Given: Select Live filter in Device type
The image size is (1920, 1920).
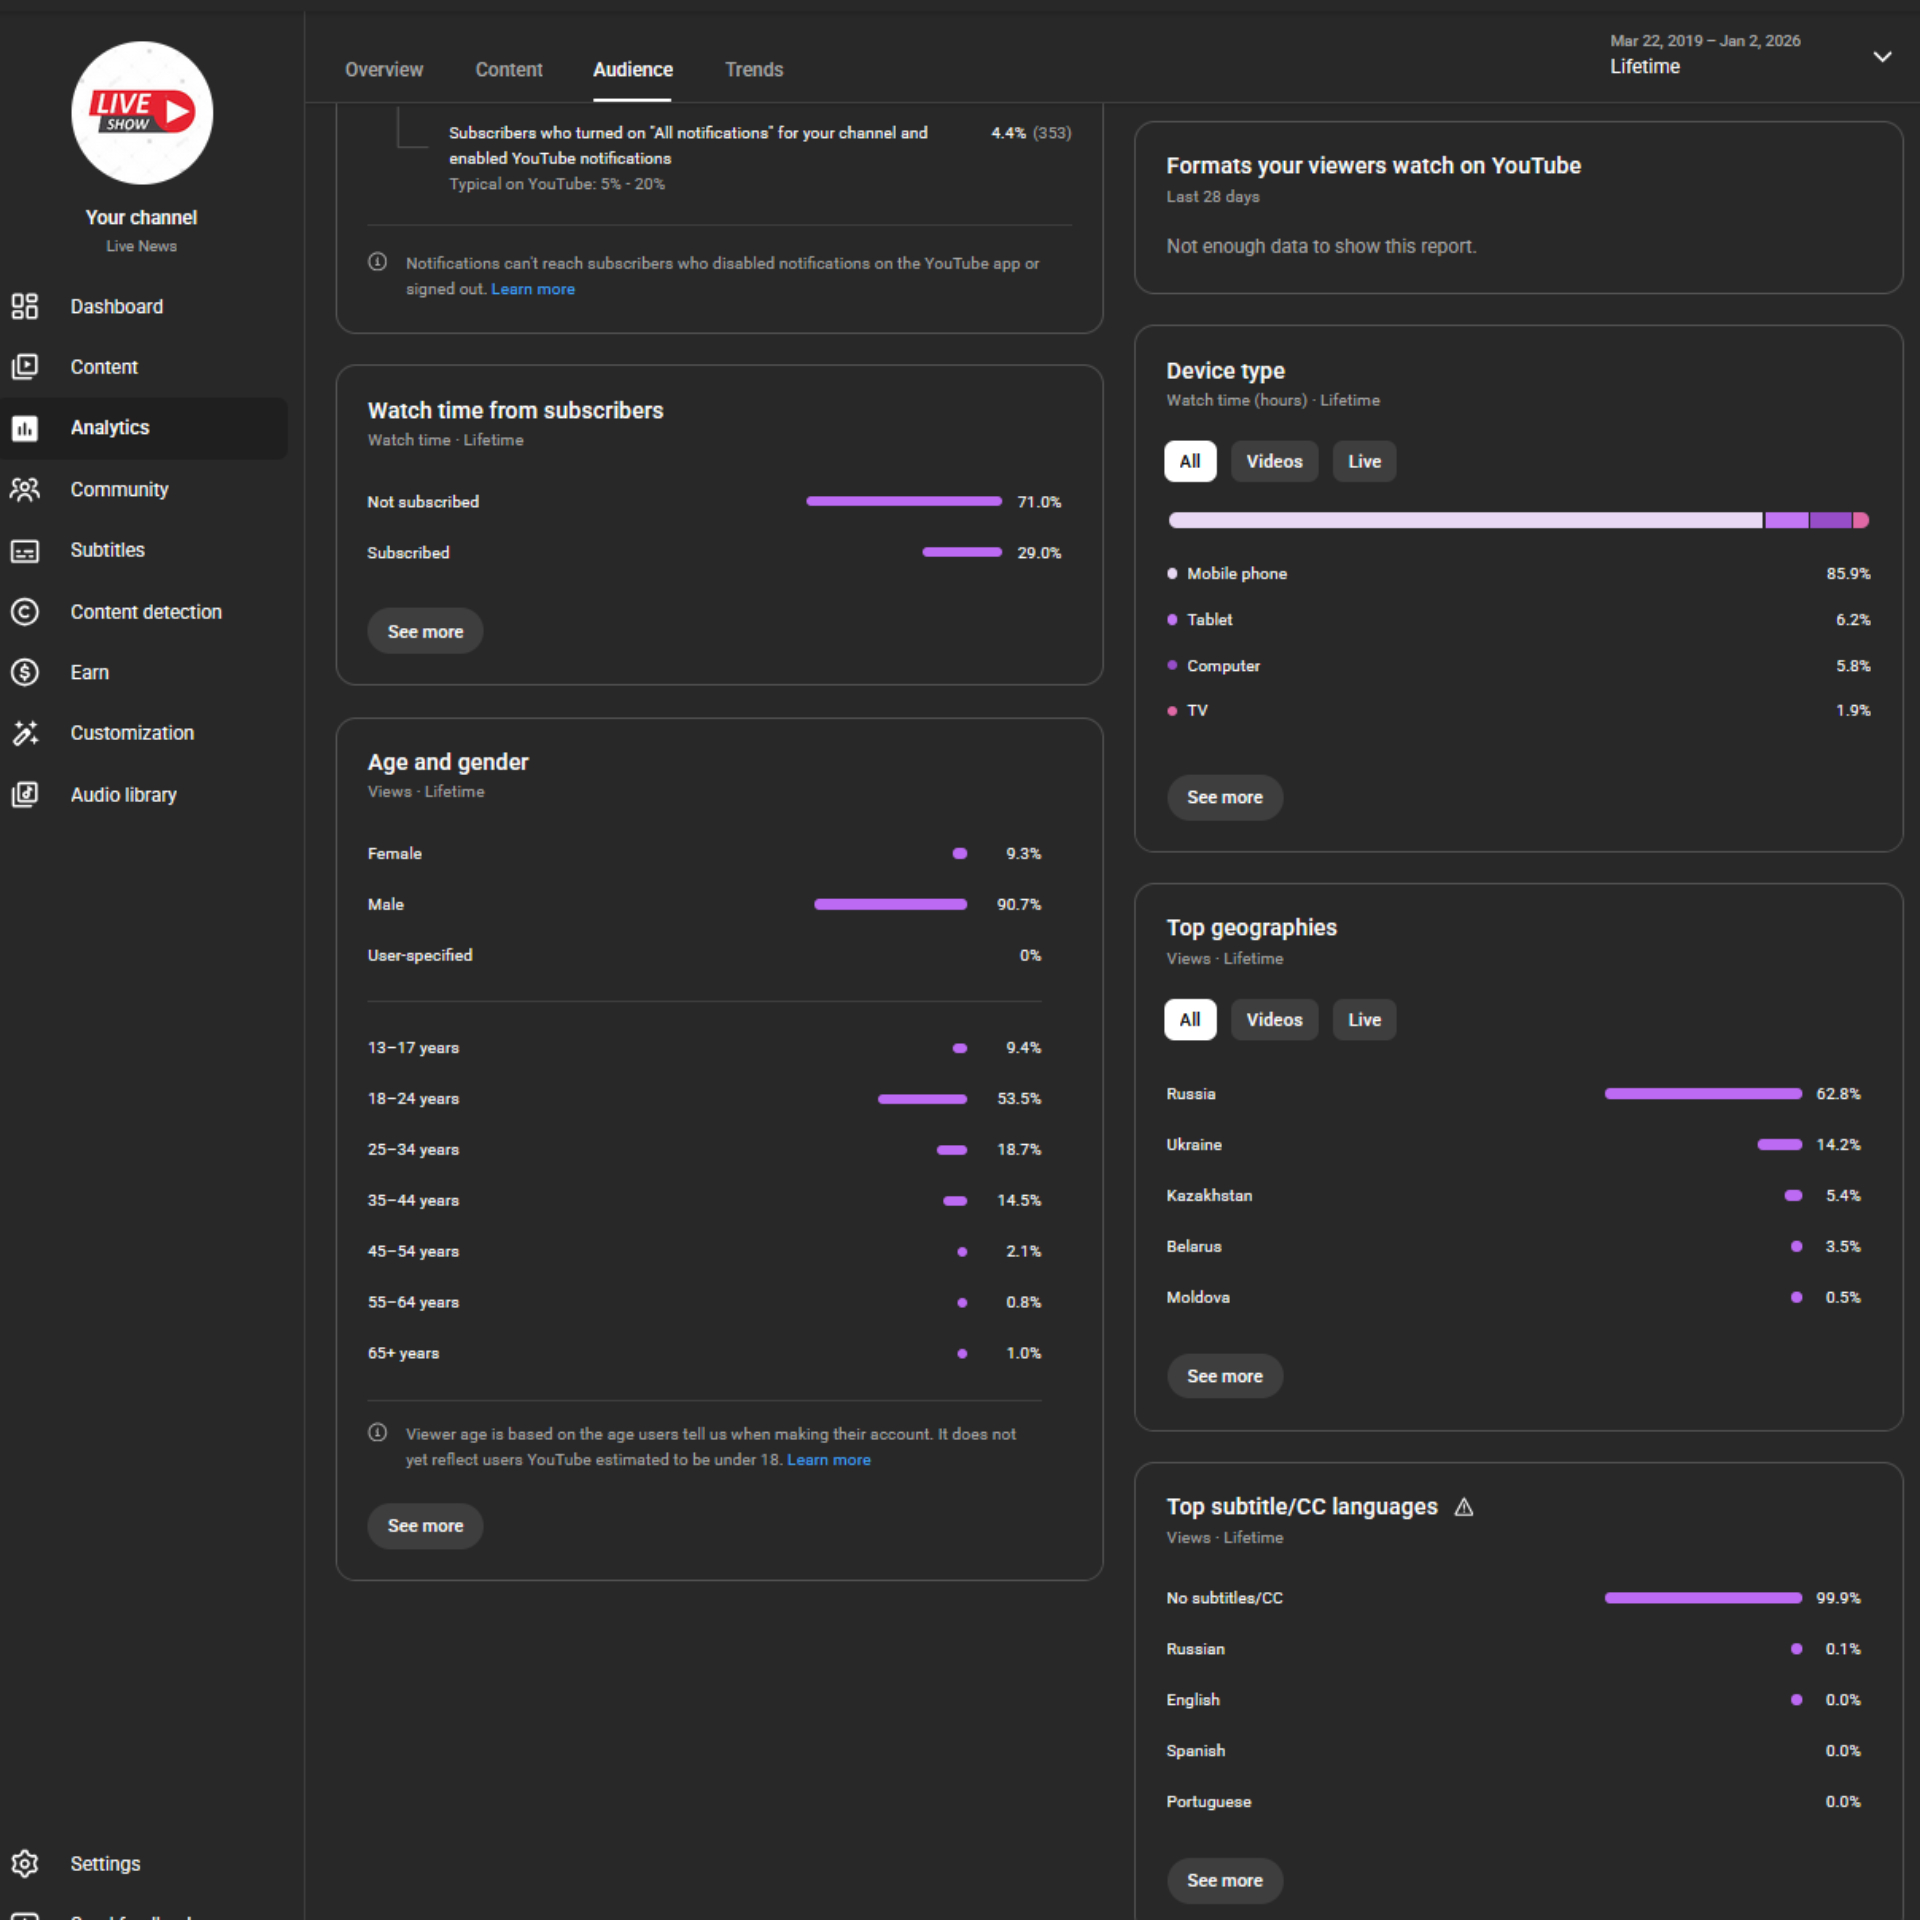Looking at the screenshot, I should pos(1364,462).
